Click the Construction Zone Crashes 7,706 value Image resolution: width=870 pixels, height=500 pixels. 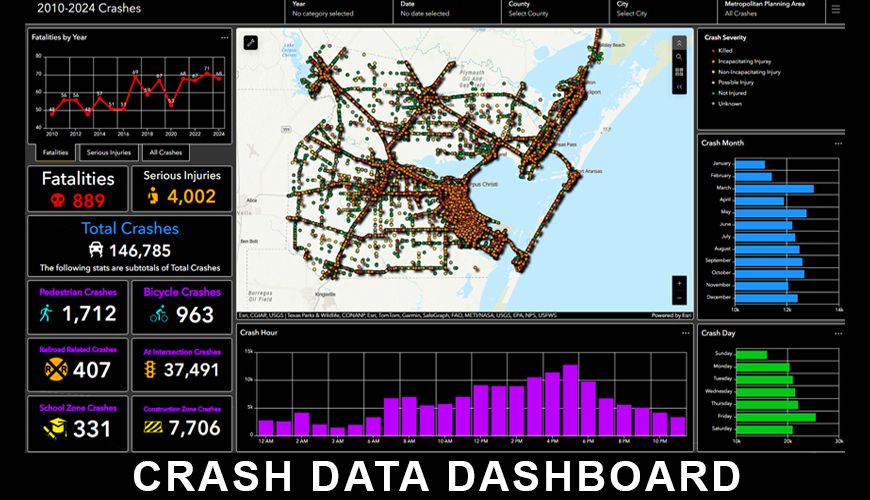click(x=194, y=428)
